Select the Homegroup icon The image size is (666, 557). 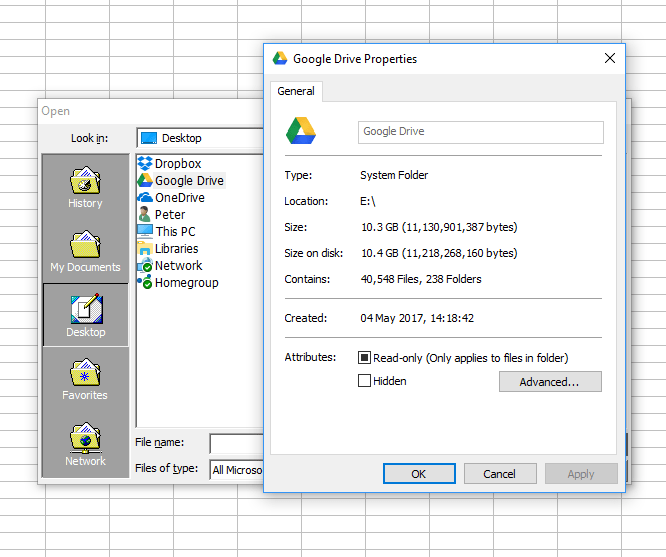(x=145, y=282)
